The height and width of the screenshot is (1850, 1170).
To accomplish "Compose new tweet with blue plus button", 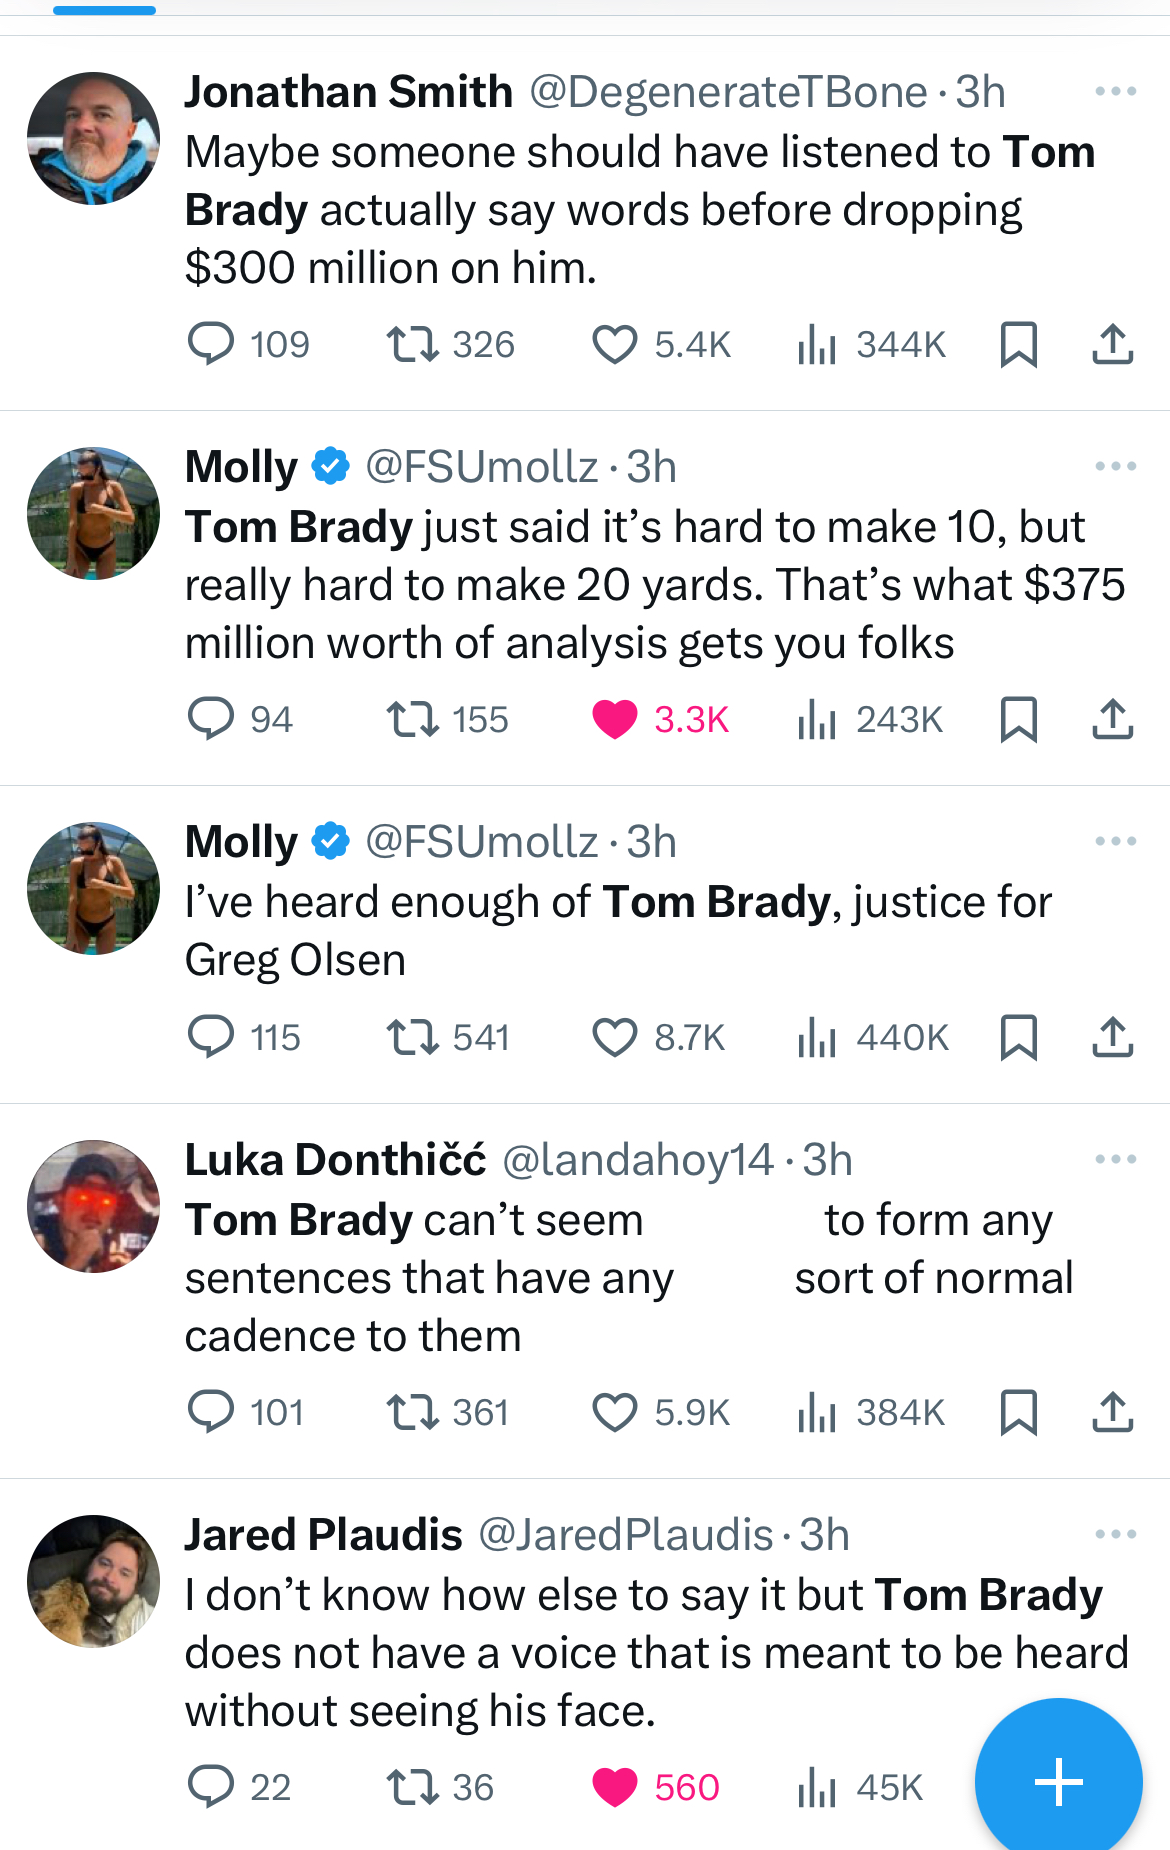I will pos(1058,1782).
